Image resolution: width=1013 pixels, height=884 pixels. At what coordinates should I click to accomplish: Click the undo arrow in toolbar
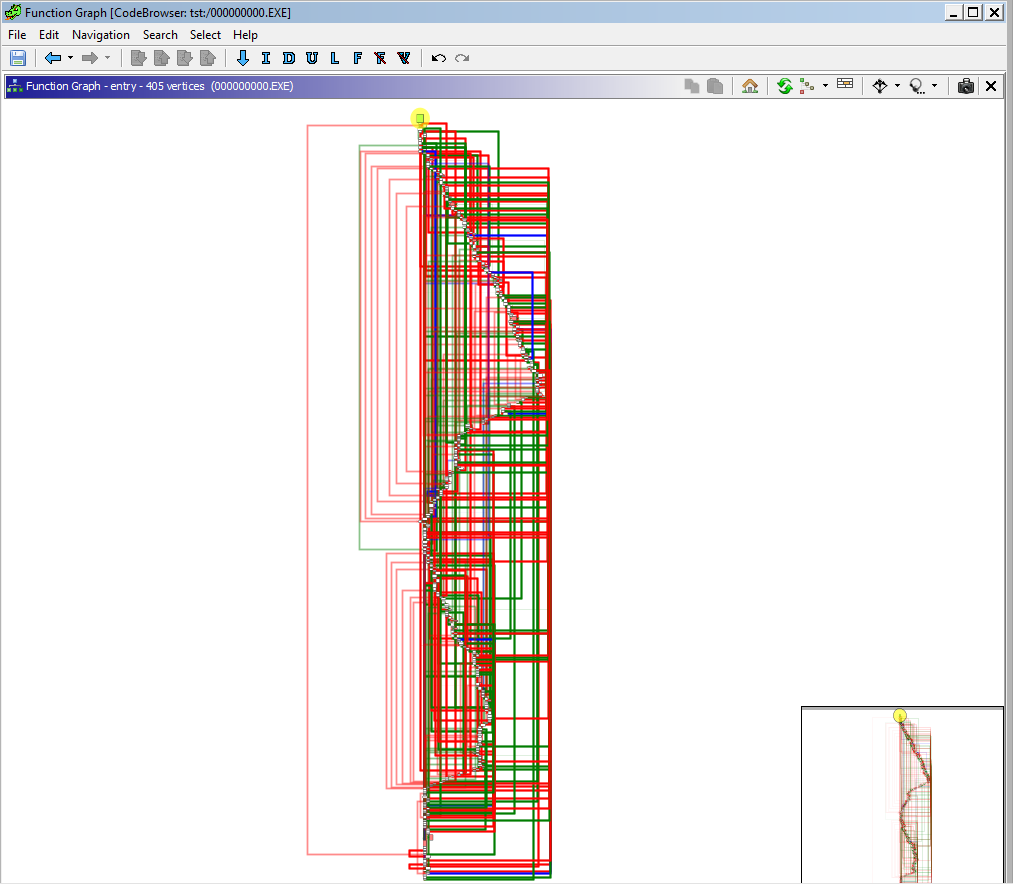(438, 58)
